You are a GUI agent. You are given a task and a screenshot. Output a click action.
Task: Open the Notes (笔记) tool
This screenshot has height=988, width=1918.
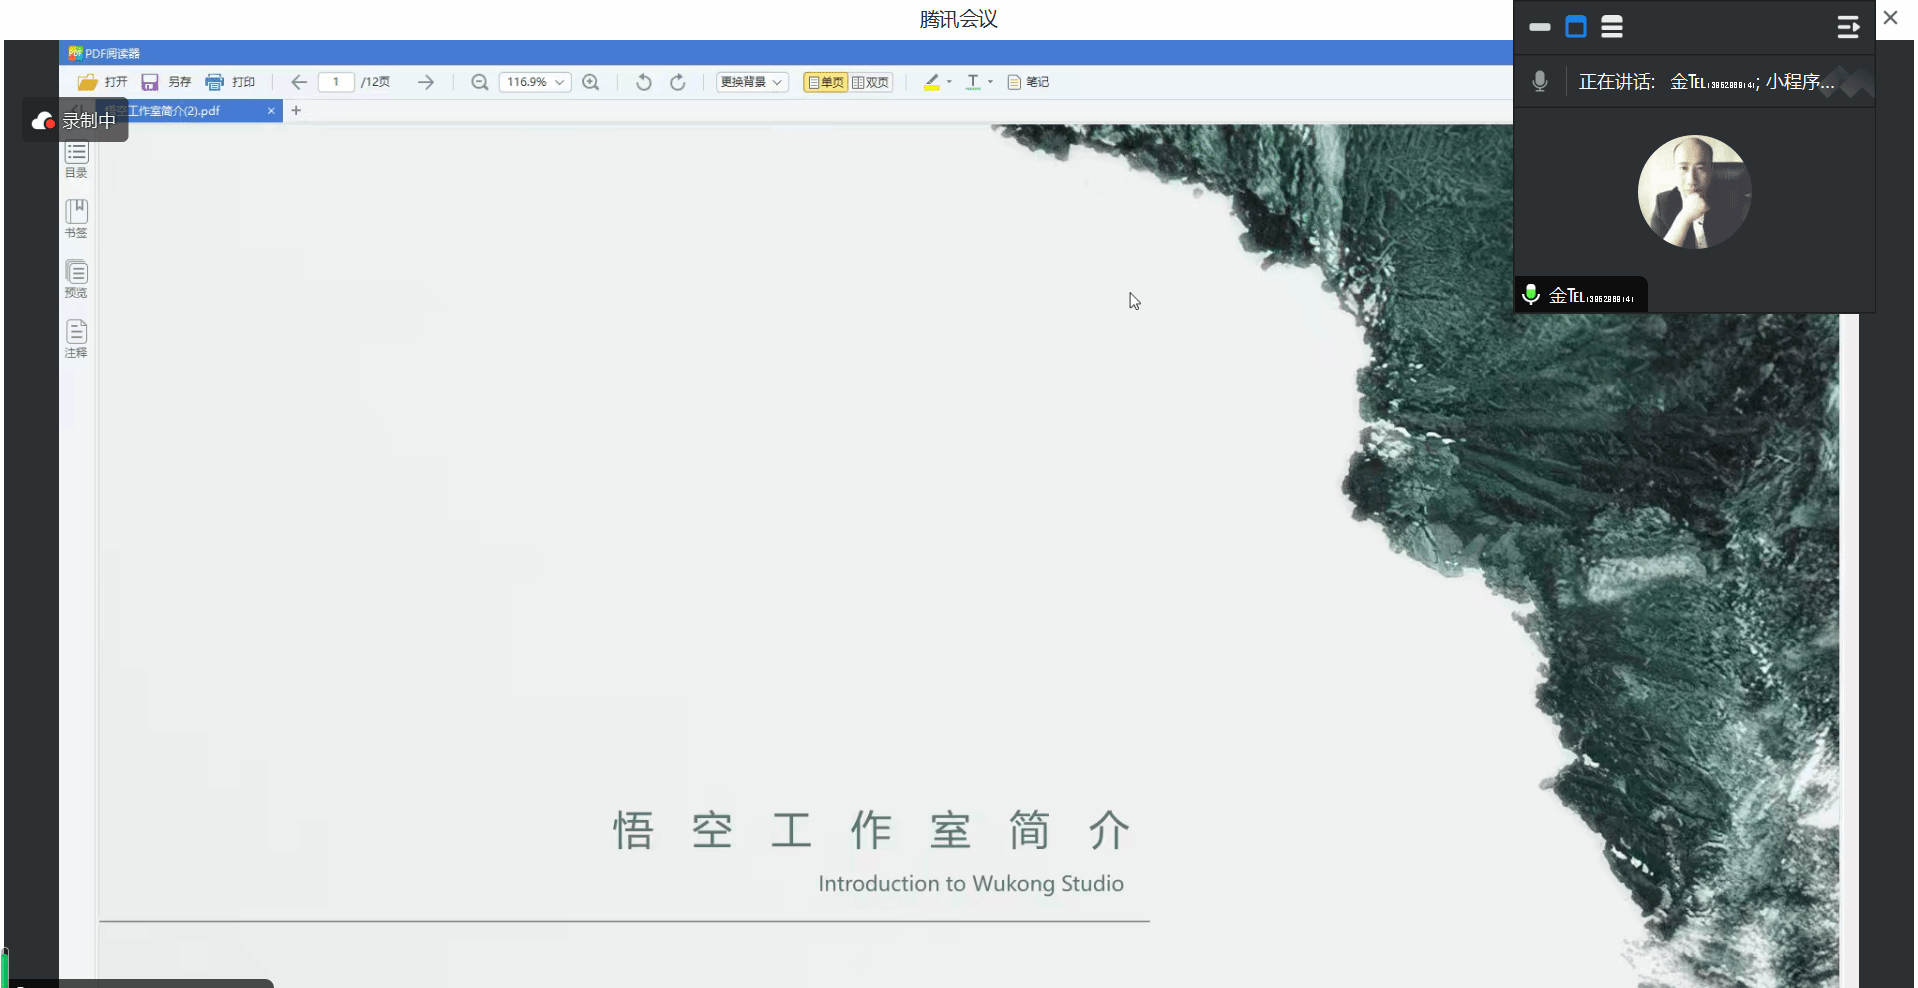pos(1028,82)
